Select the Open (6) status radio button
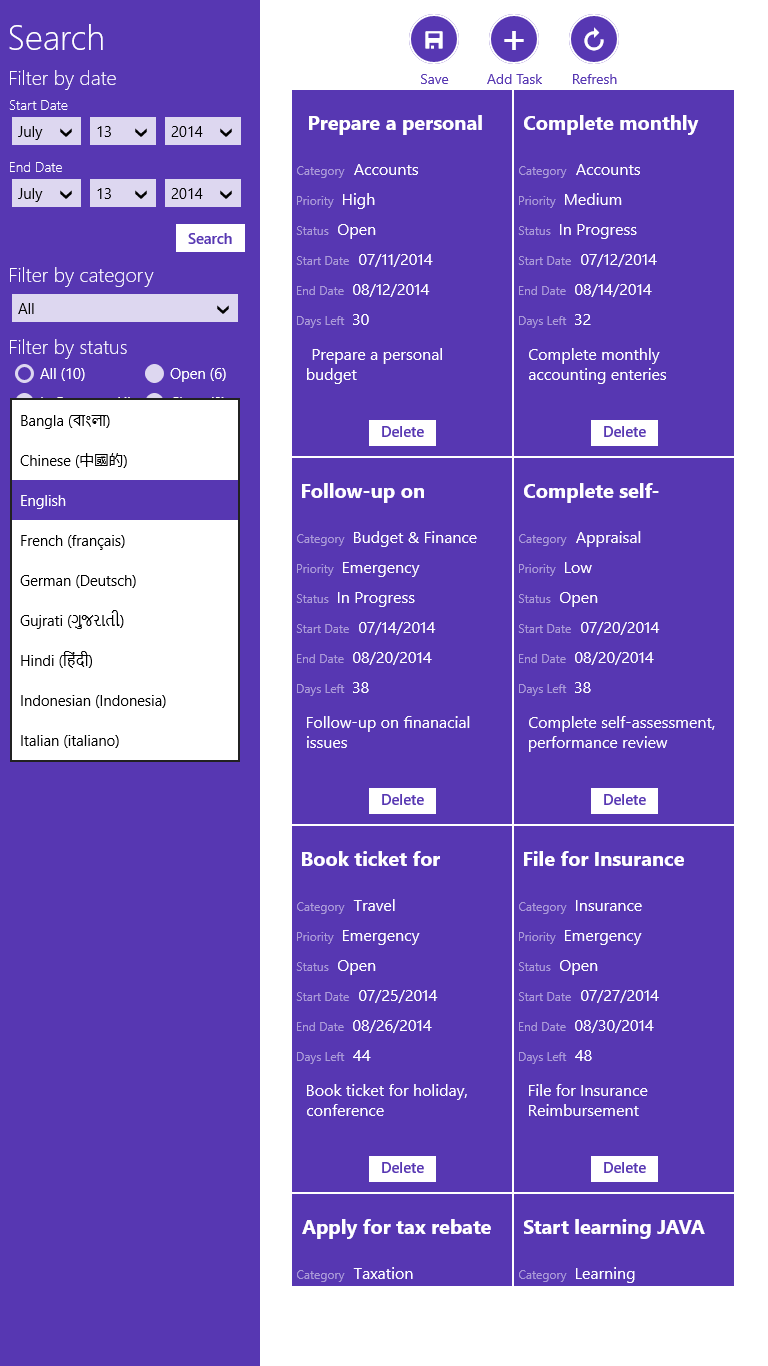This screenshot has width=768, height=1366. [x=154, y=374]
